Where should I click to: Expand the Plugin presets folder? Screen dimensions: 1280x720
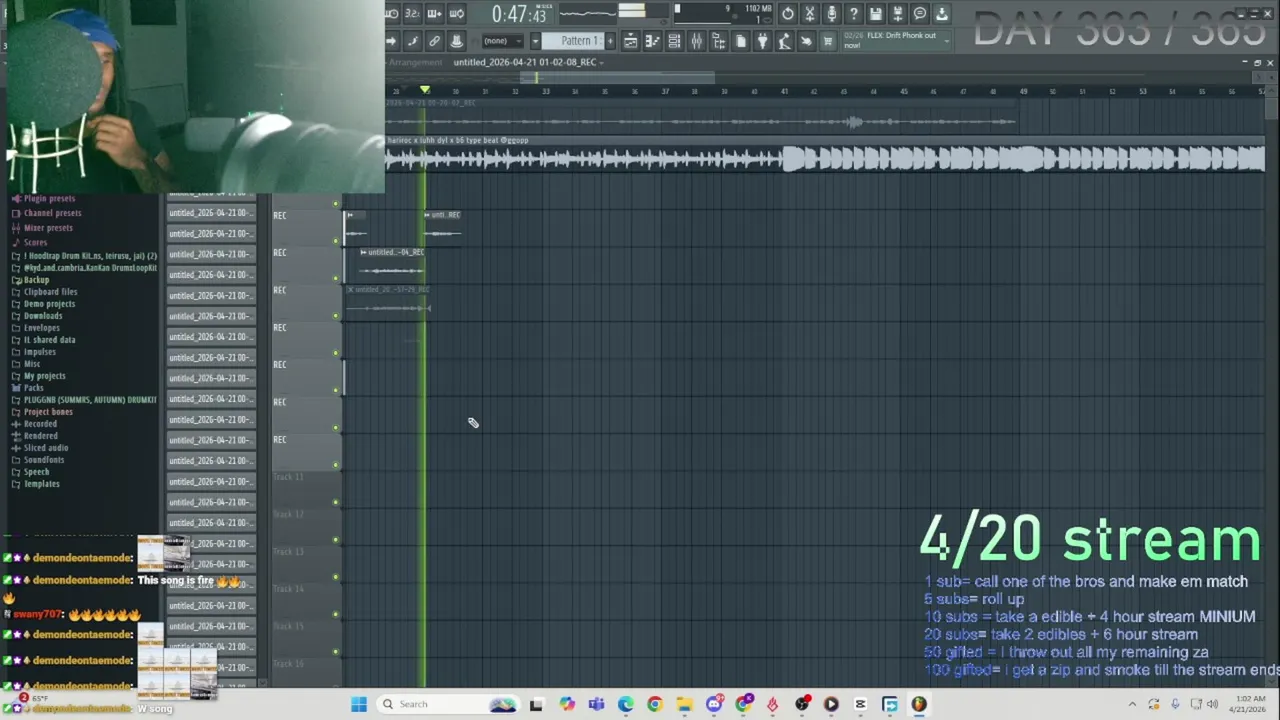(x=49, y=198)
